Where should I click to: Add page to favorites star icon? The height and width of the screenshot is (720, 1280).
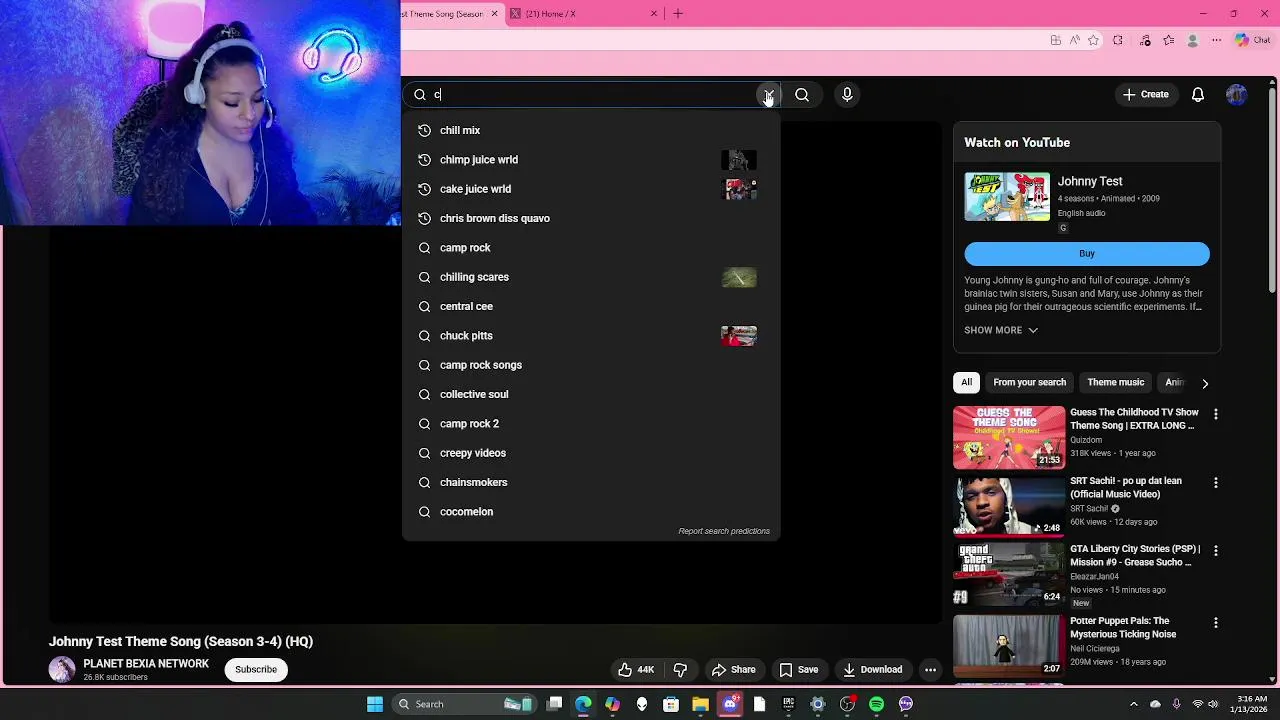tap(1093, 40)
